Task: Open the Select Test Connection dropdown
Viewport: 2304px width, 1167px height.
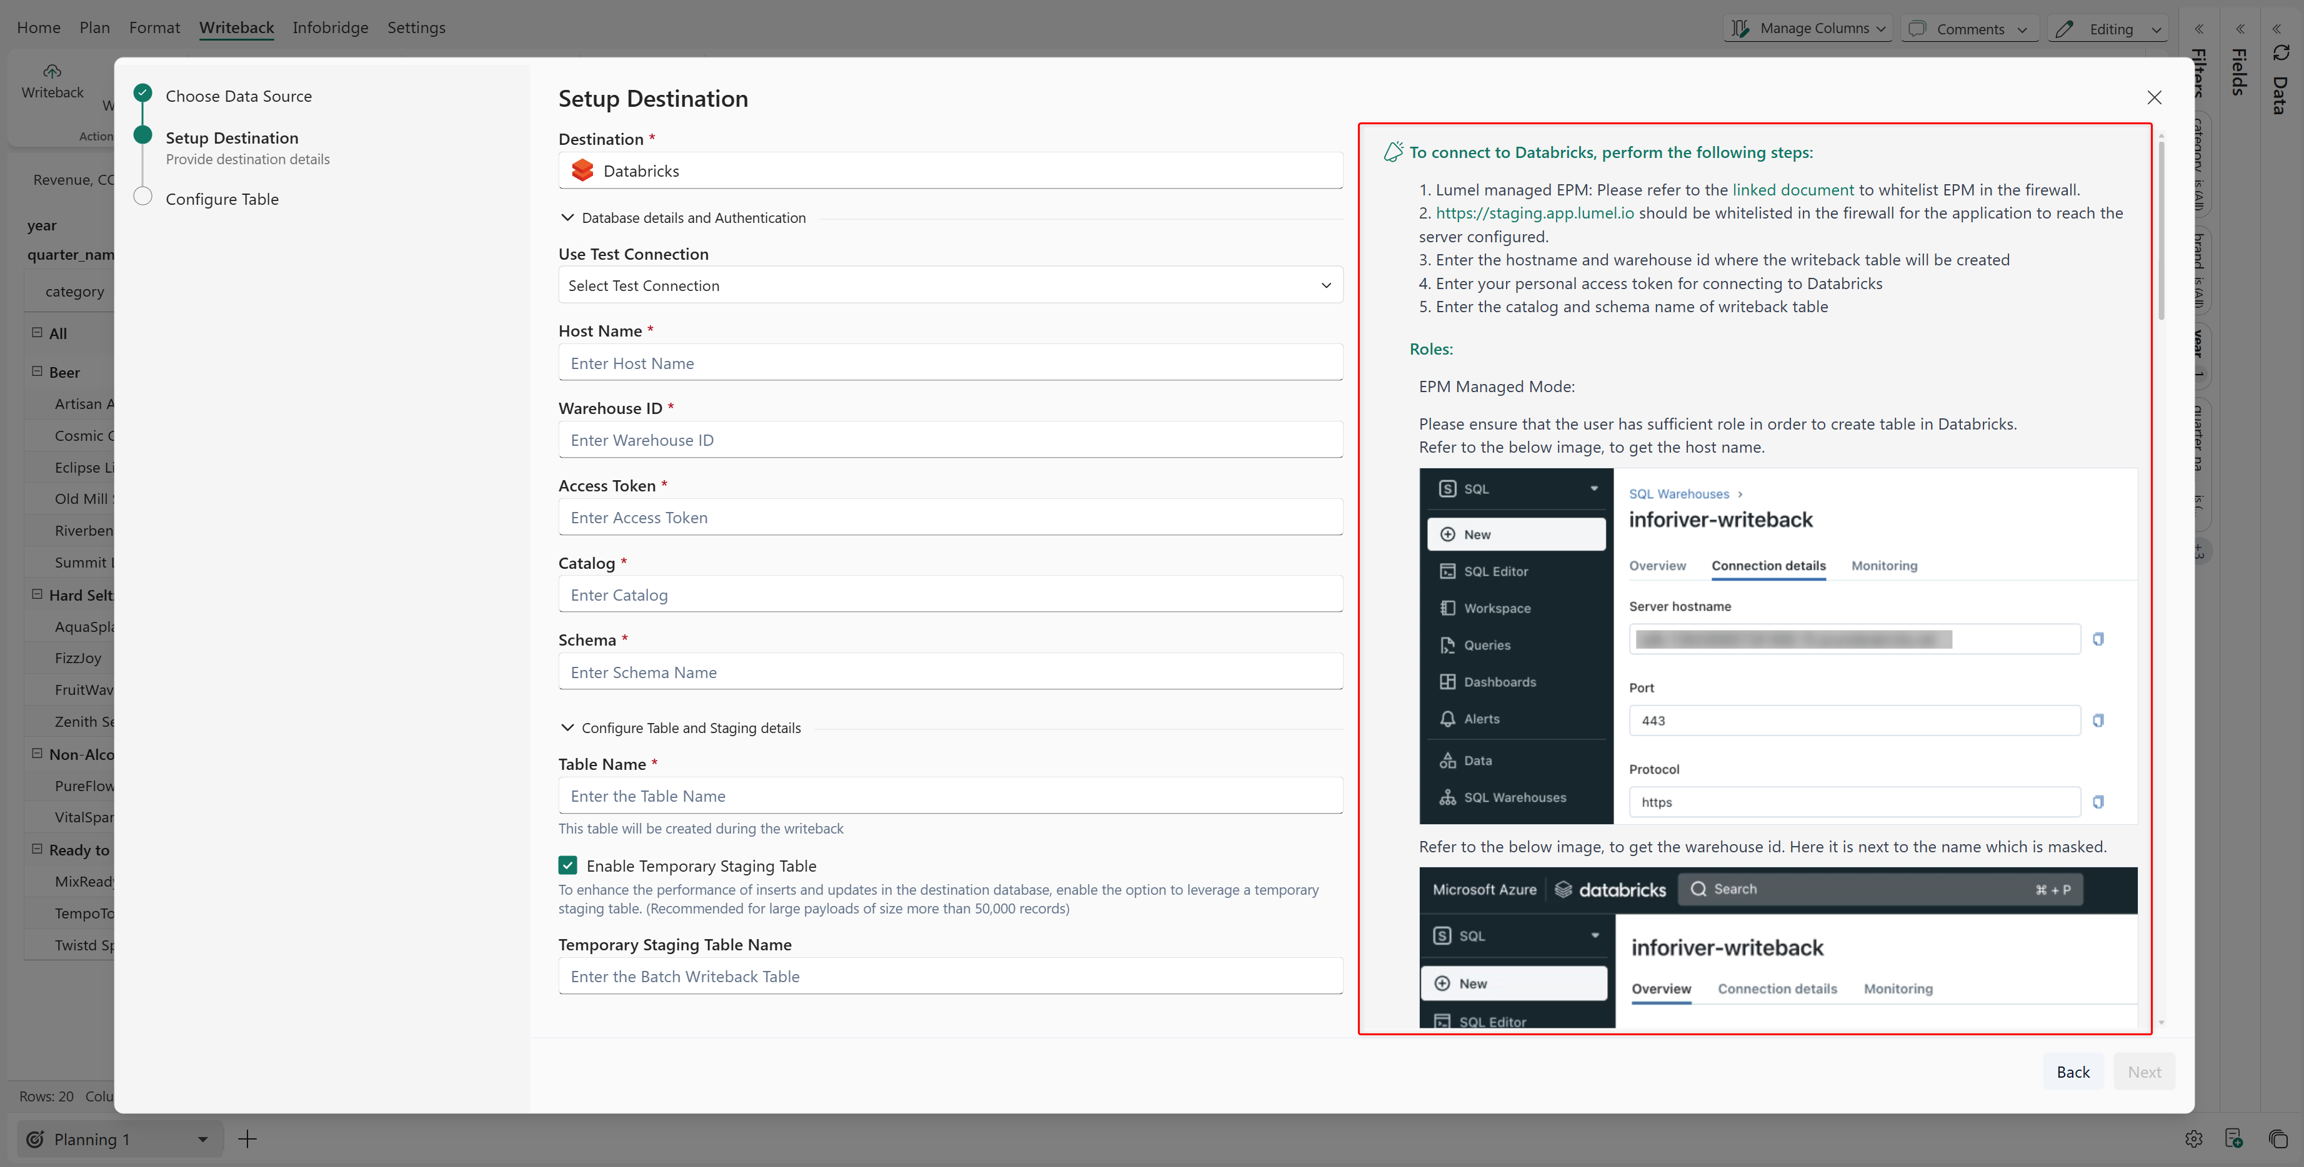Action: [x=950, y=285]
